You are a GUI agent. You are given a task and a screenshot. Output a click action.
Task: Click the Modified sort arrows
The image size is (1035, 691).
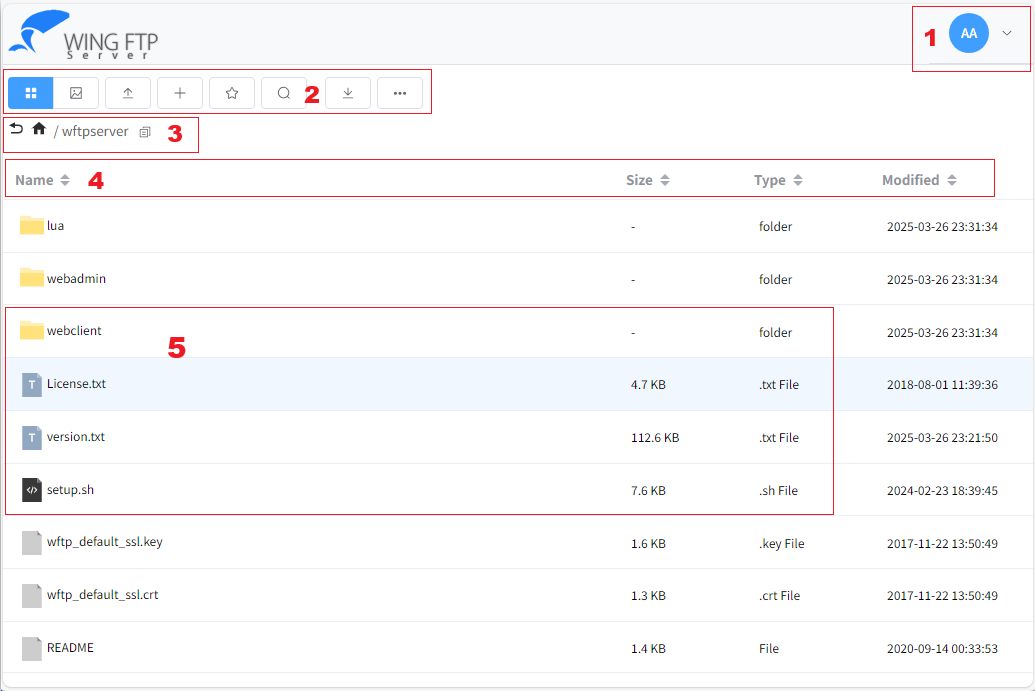952,180
